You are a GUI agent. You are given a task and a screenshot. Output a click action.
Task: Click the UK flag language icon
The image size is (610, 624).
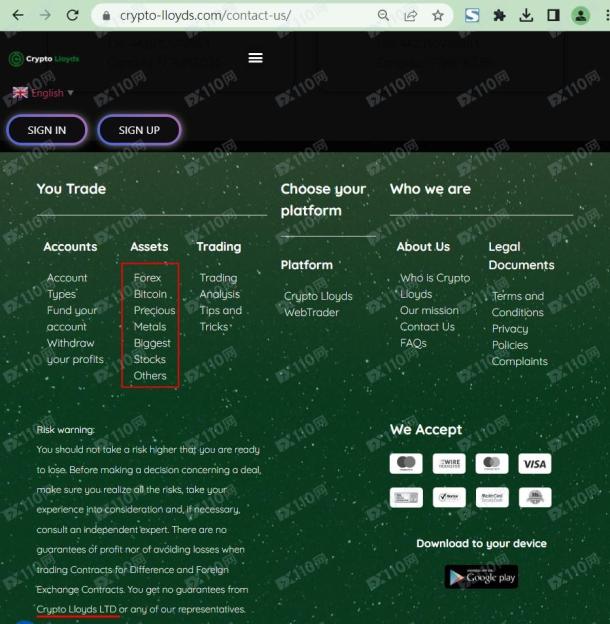20,93
